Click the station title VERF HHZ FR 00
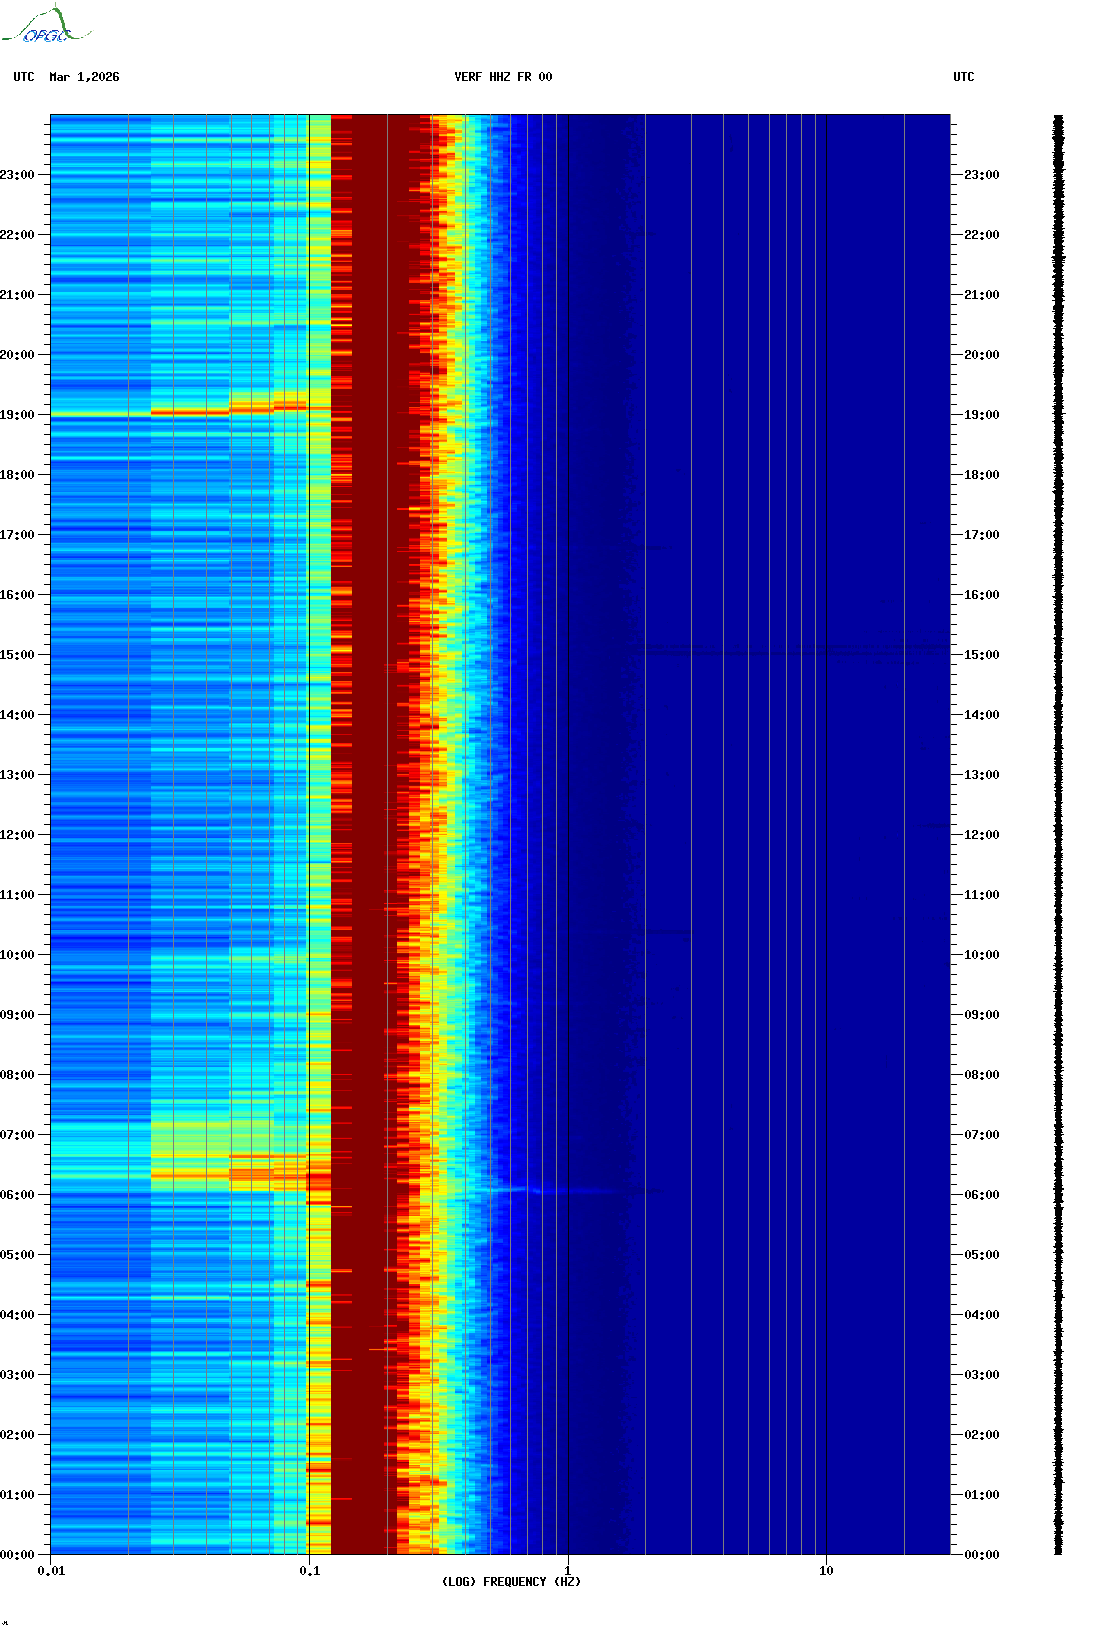The image size is (1102, 1634). click(x=502, y=77)
